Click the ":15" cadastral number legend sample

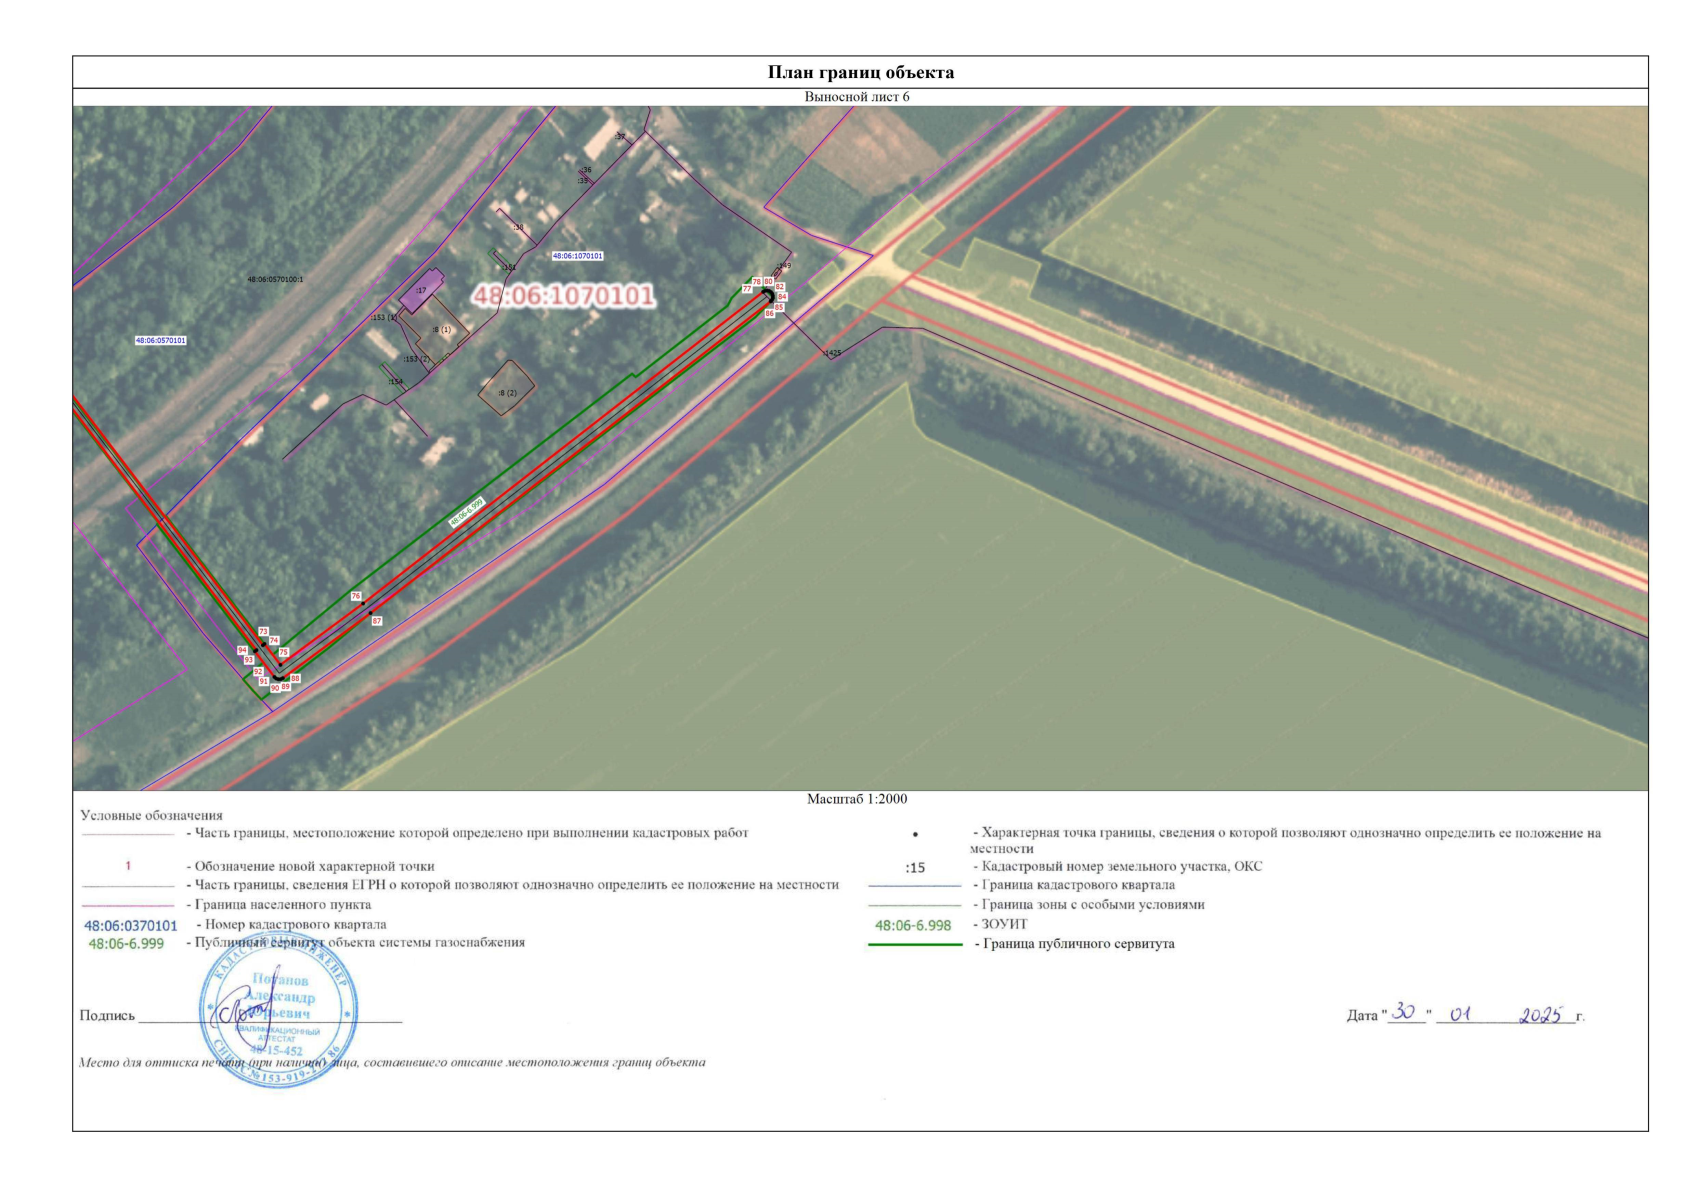click(x=914, y=867)
